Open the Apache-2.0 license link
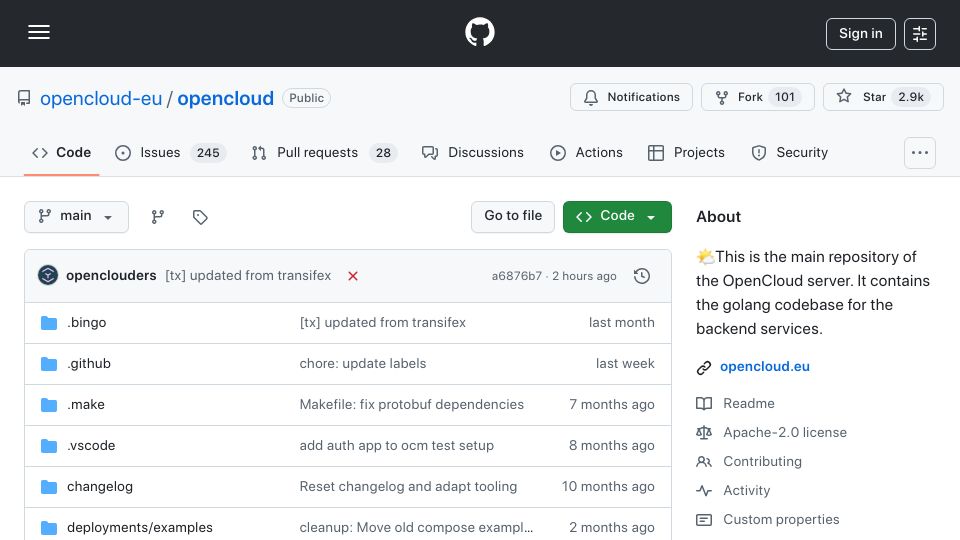The height and width of the screenshot is (540, 960). (785, 432)
